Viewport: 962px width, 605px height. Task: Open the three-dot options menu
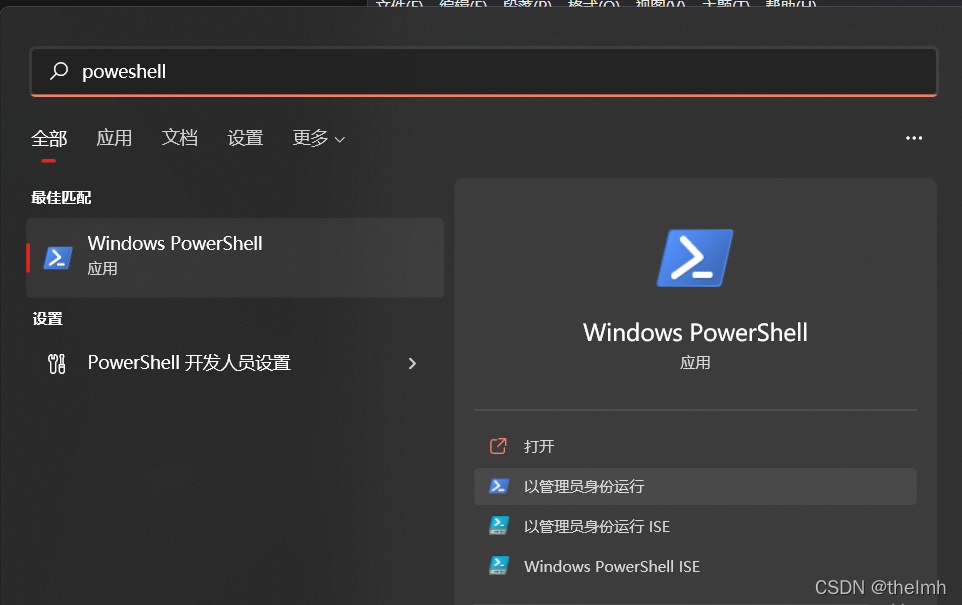[914, 138]
